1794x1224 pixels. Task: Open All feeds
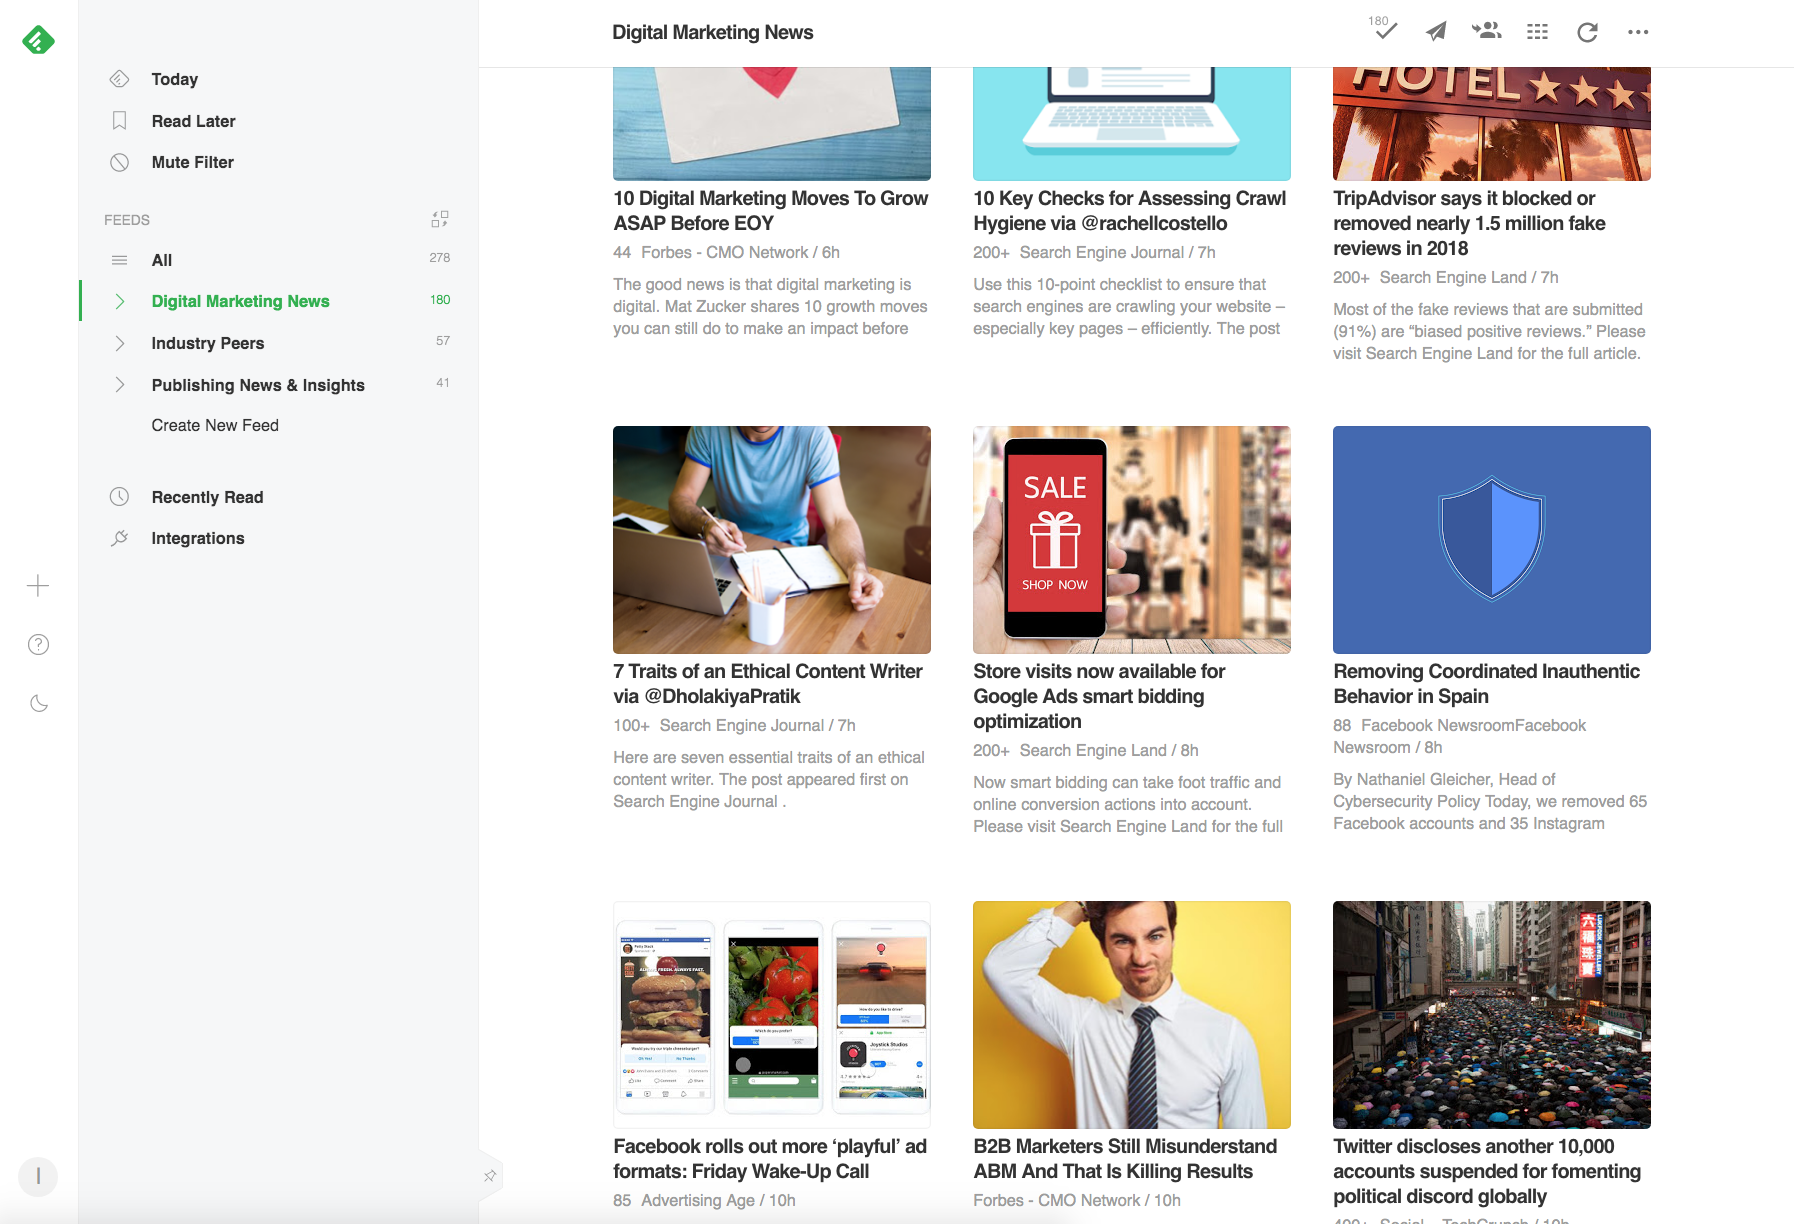coord(161,260)
